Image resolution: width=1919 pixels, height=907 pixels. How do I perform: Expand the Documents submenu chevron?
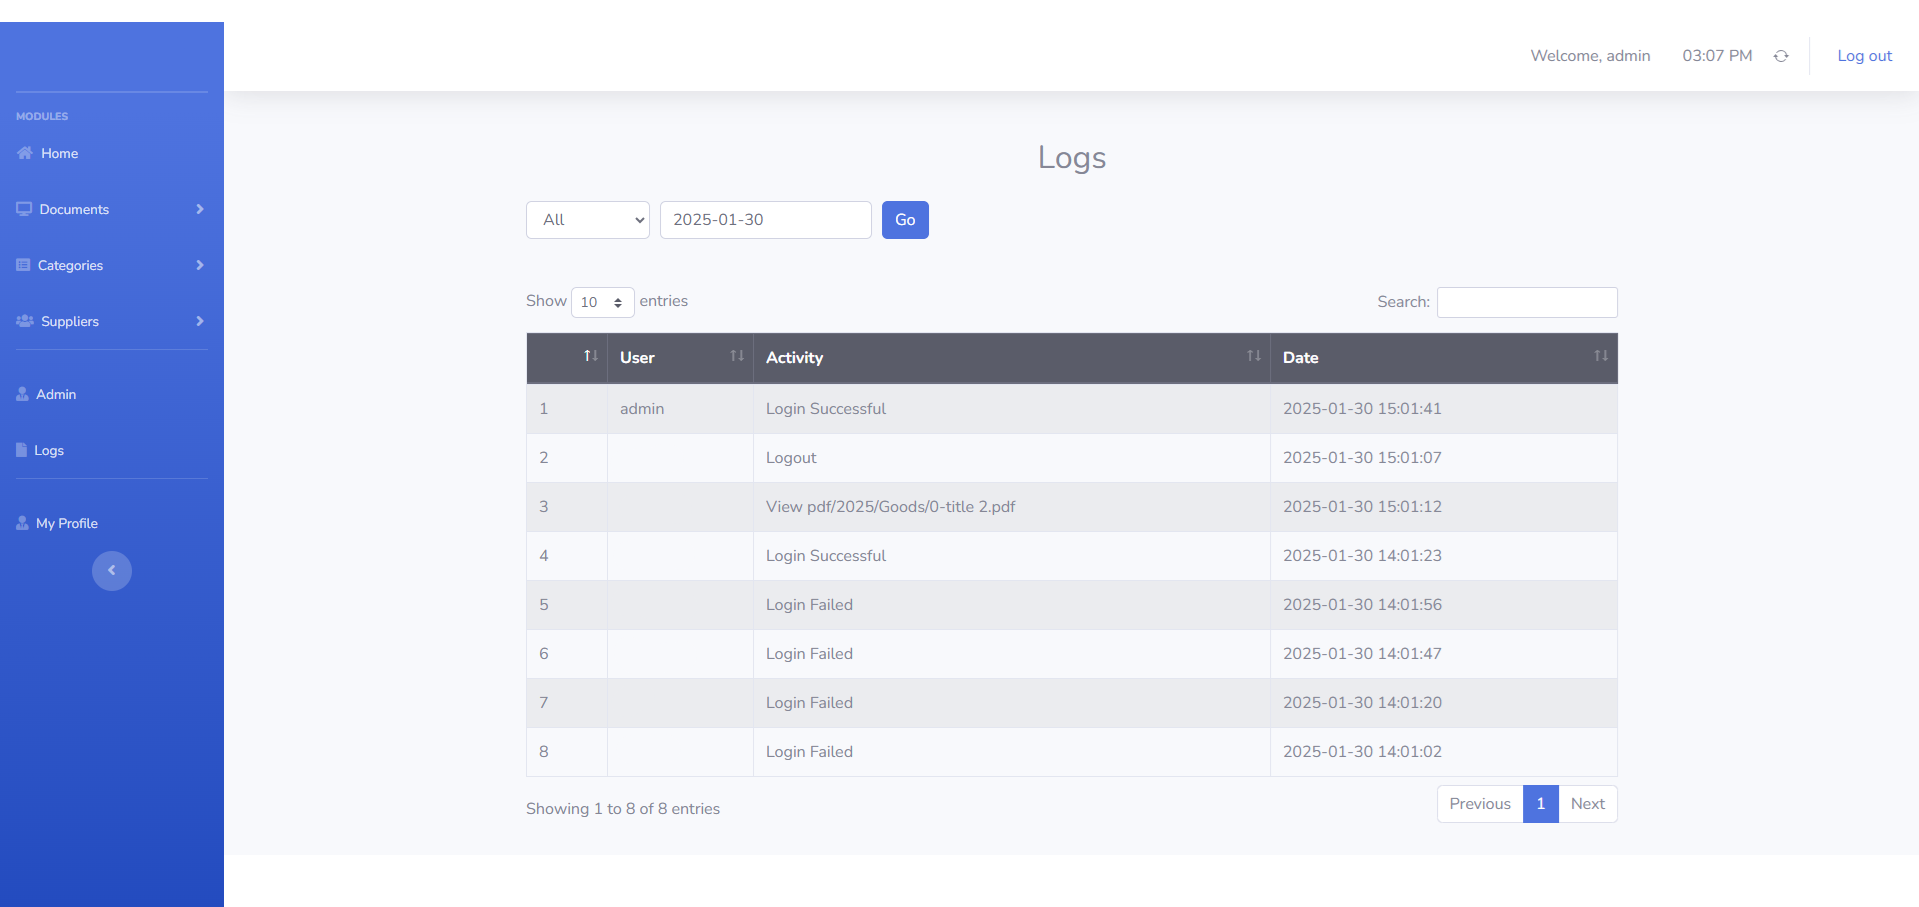[200, 209]
